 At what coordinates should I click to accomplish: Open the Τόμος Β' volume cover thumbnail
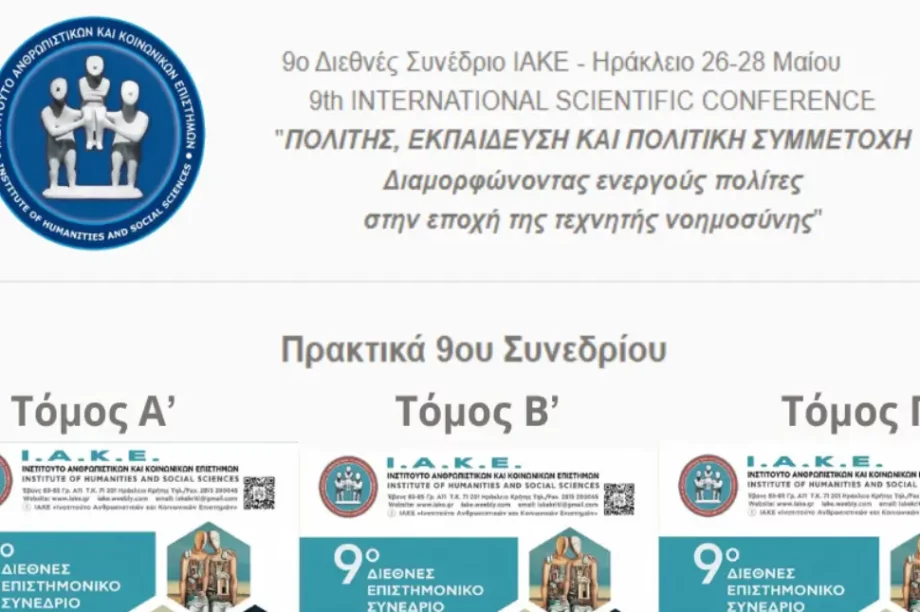click(478, 530)
